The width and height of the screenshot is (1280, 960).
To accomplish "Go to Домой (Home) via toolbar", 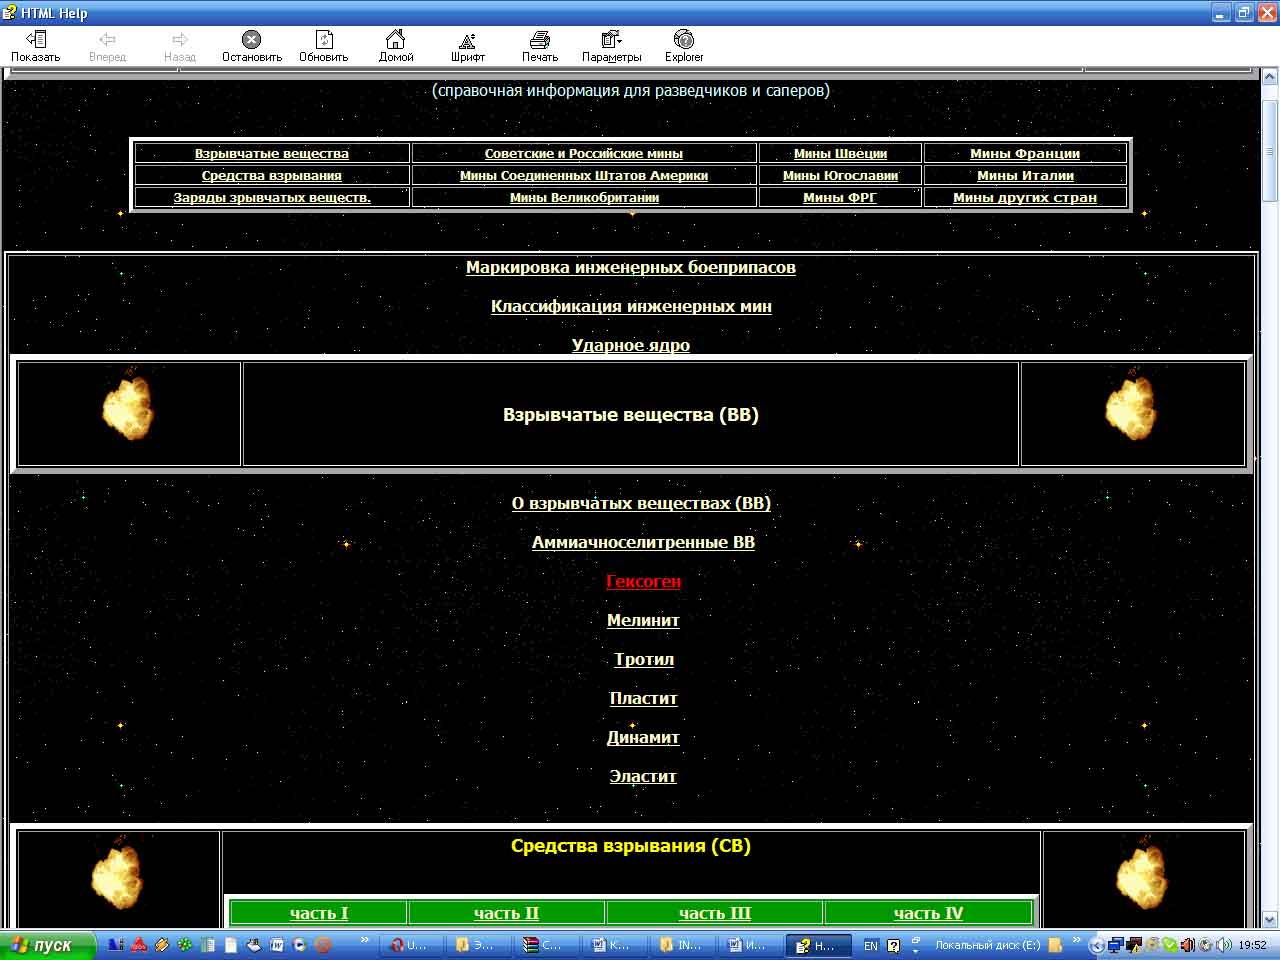I will tap(396, 46).
